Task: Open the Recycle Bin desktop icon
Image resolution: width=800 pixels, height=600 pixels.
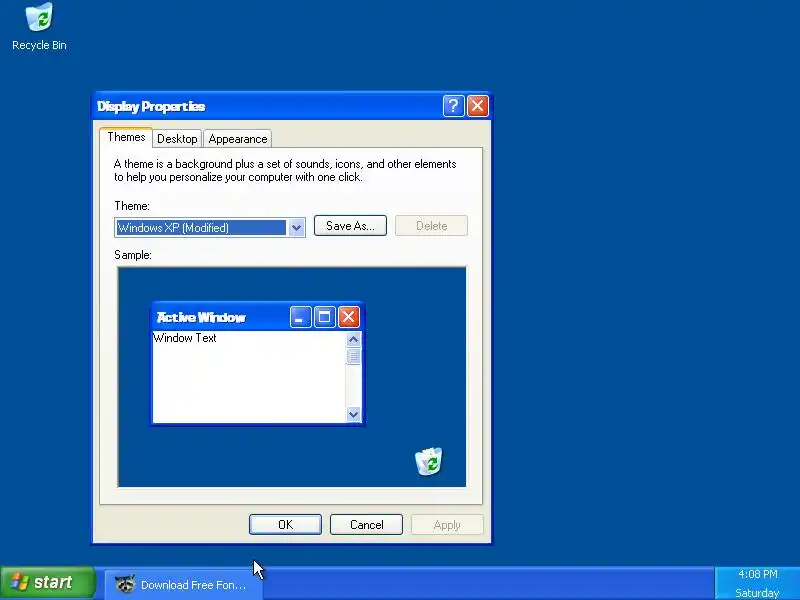Action: point(39,27)
